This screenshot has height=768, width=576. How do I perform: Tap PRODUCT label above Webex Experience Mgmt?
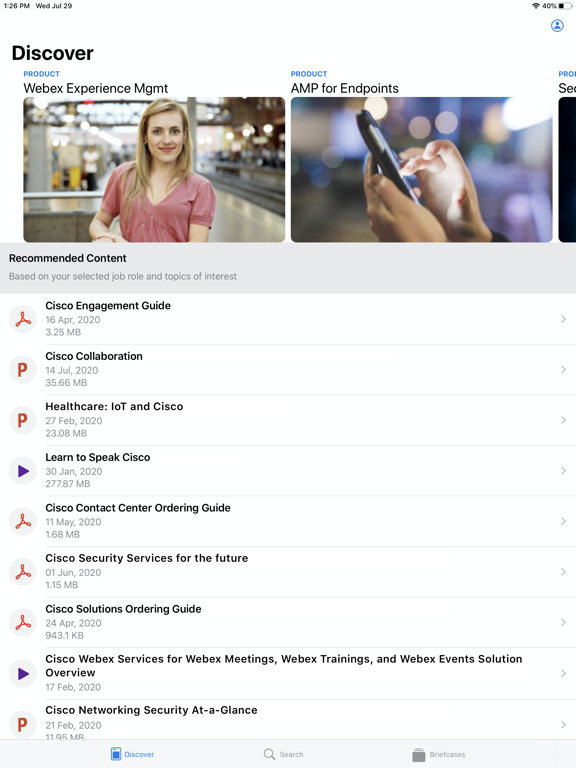[x=42, y=74]
